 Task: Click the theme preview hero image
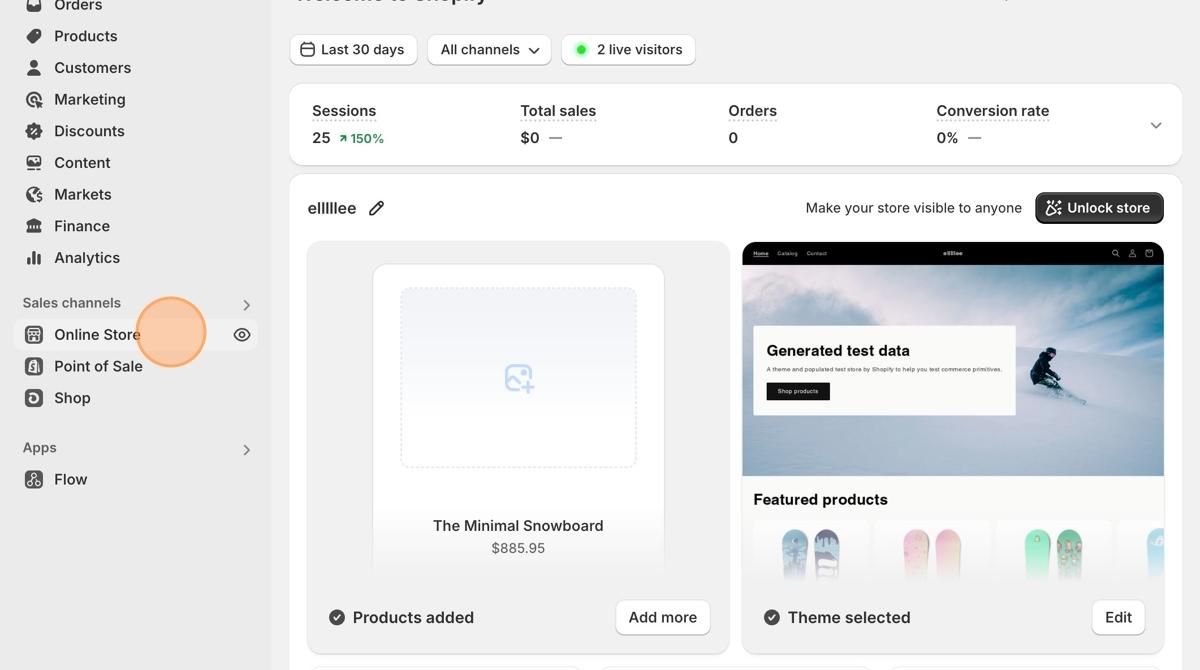tap(953, 370)
